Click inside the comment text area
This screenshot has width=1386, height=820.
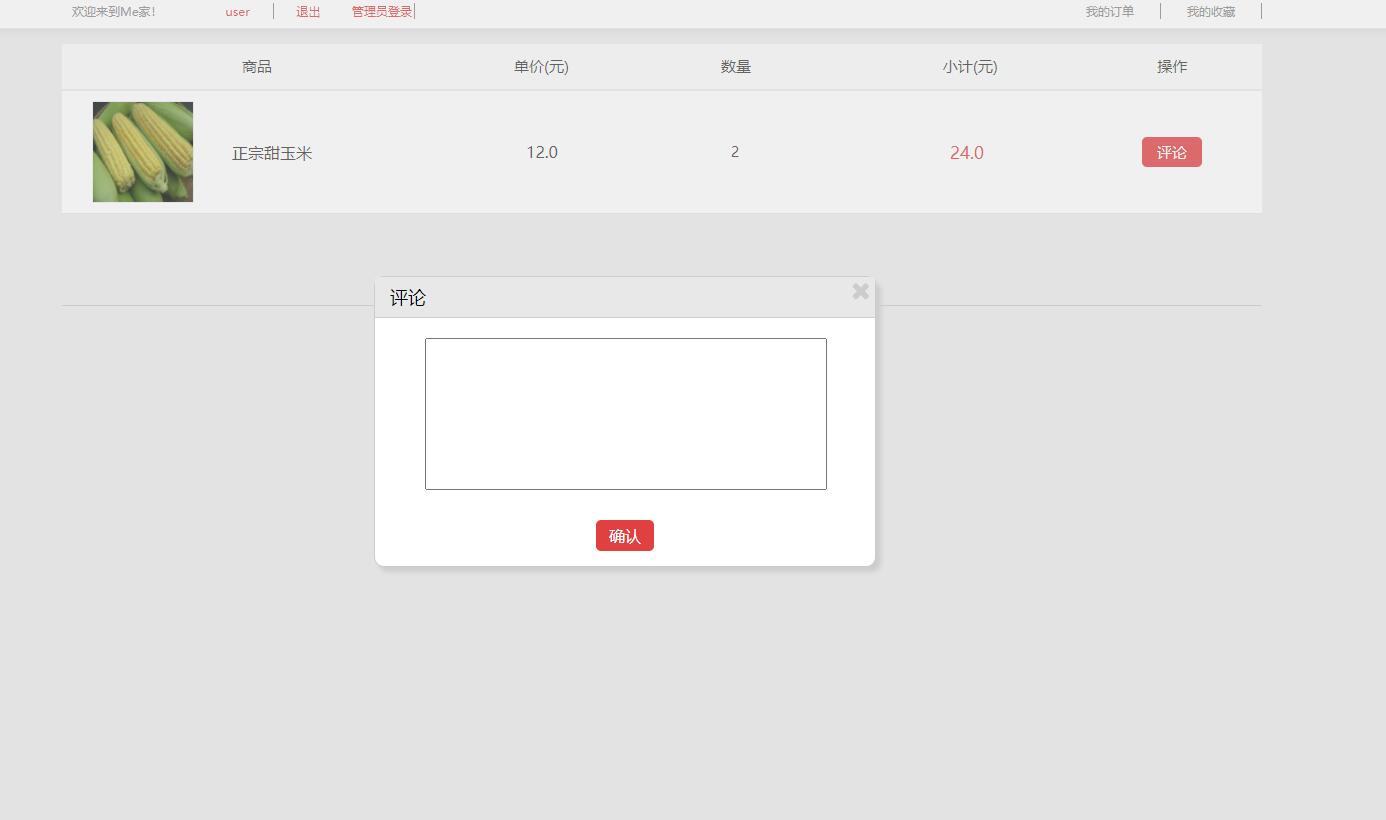(x=625, y=413)
